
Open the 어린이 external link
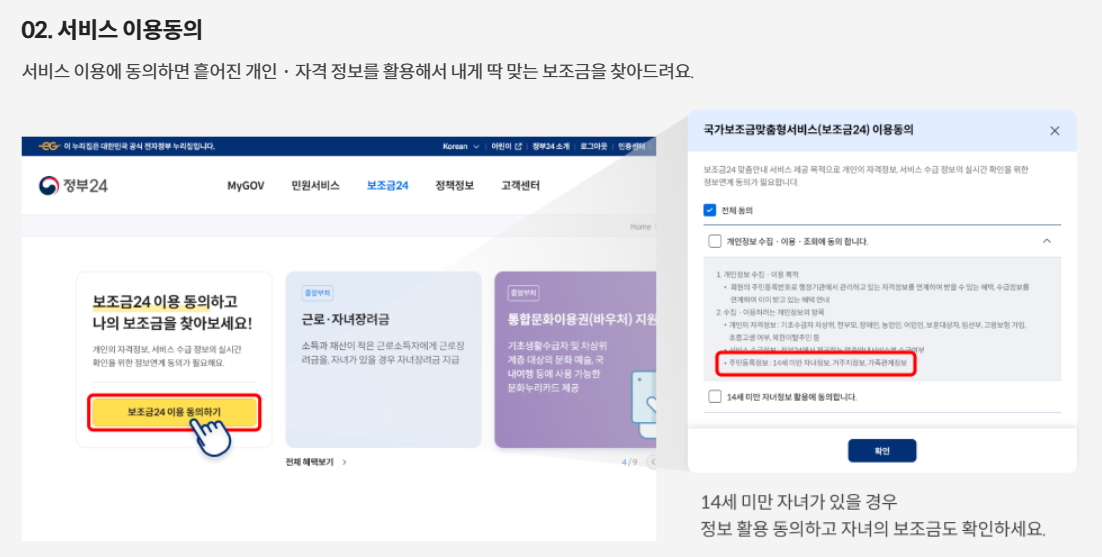tap(507, 146)
